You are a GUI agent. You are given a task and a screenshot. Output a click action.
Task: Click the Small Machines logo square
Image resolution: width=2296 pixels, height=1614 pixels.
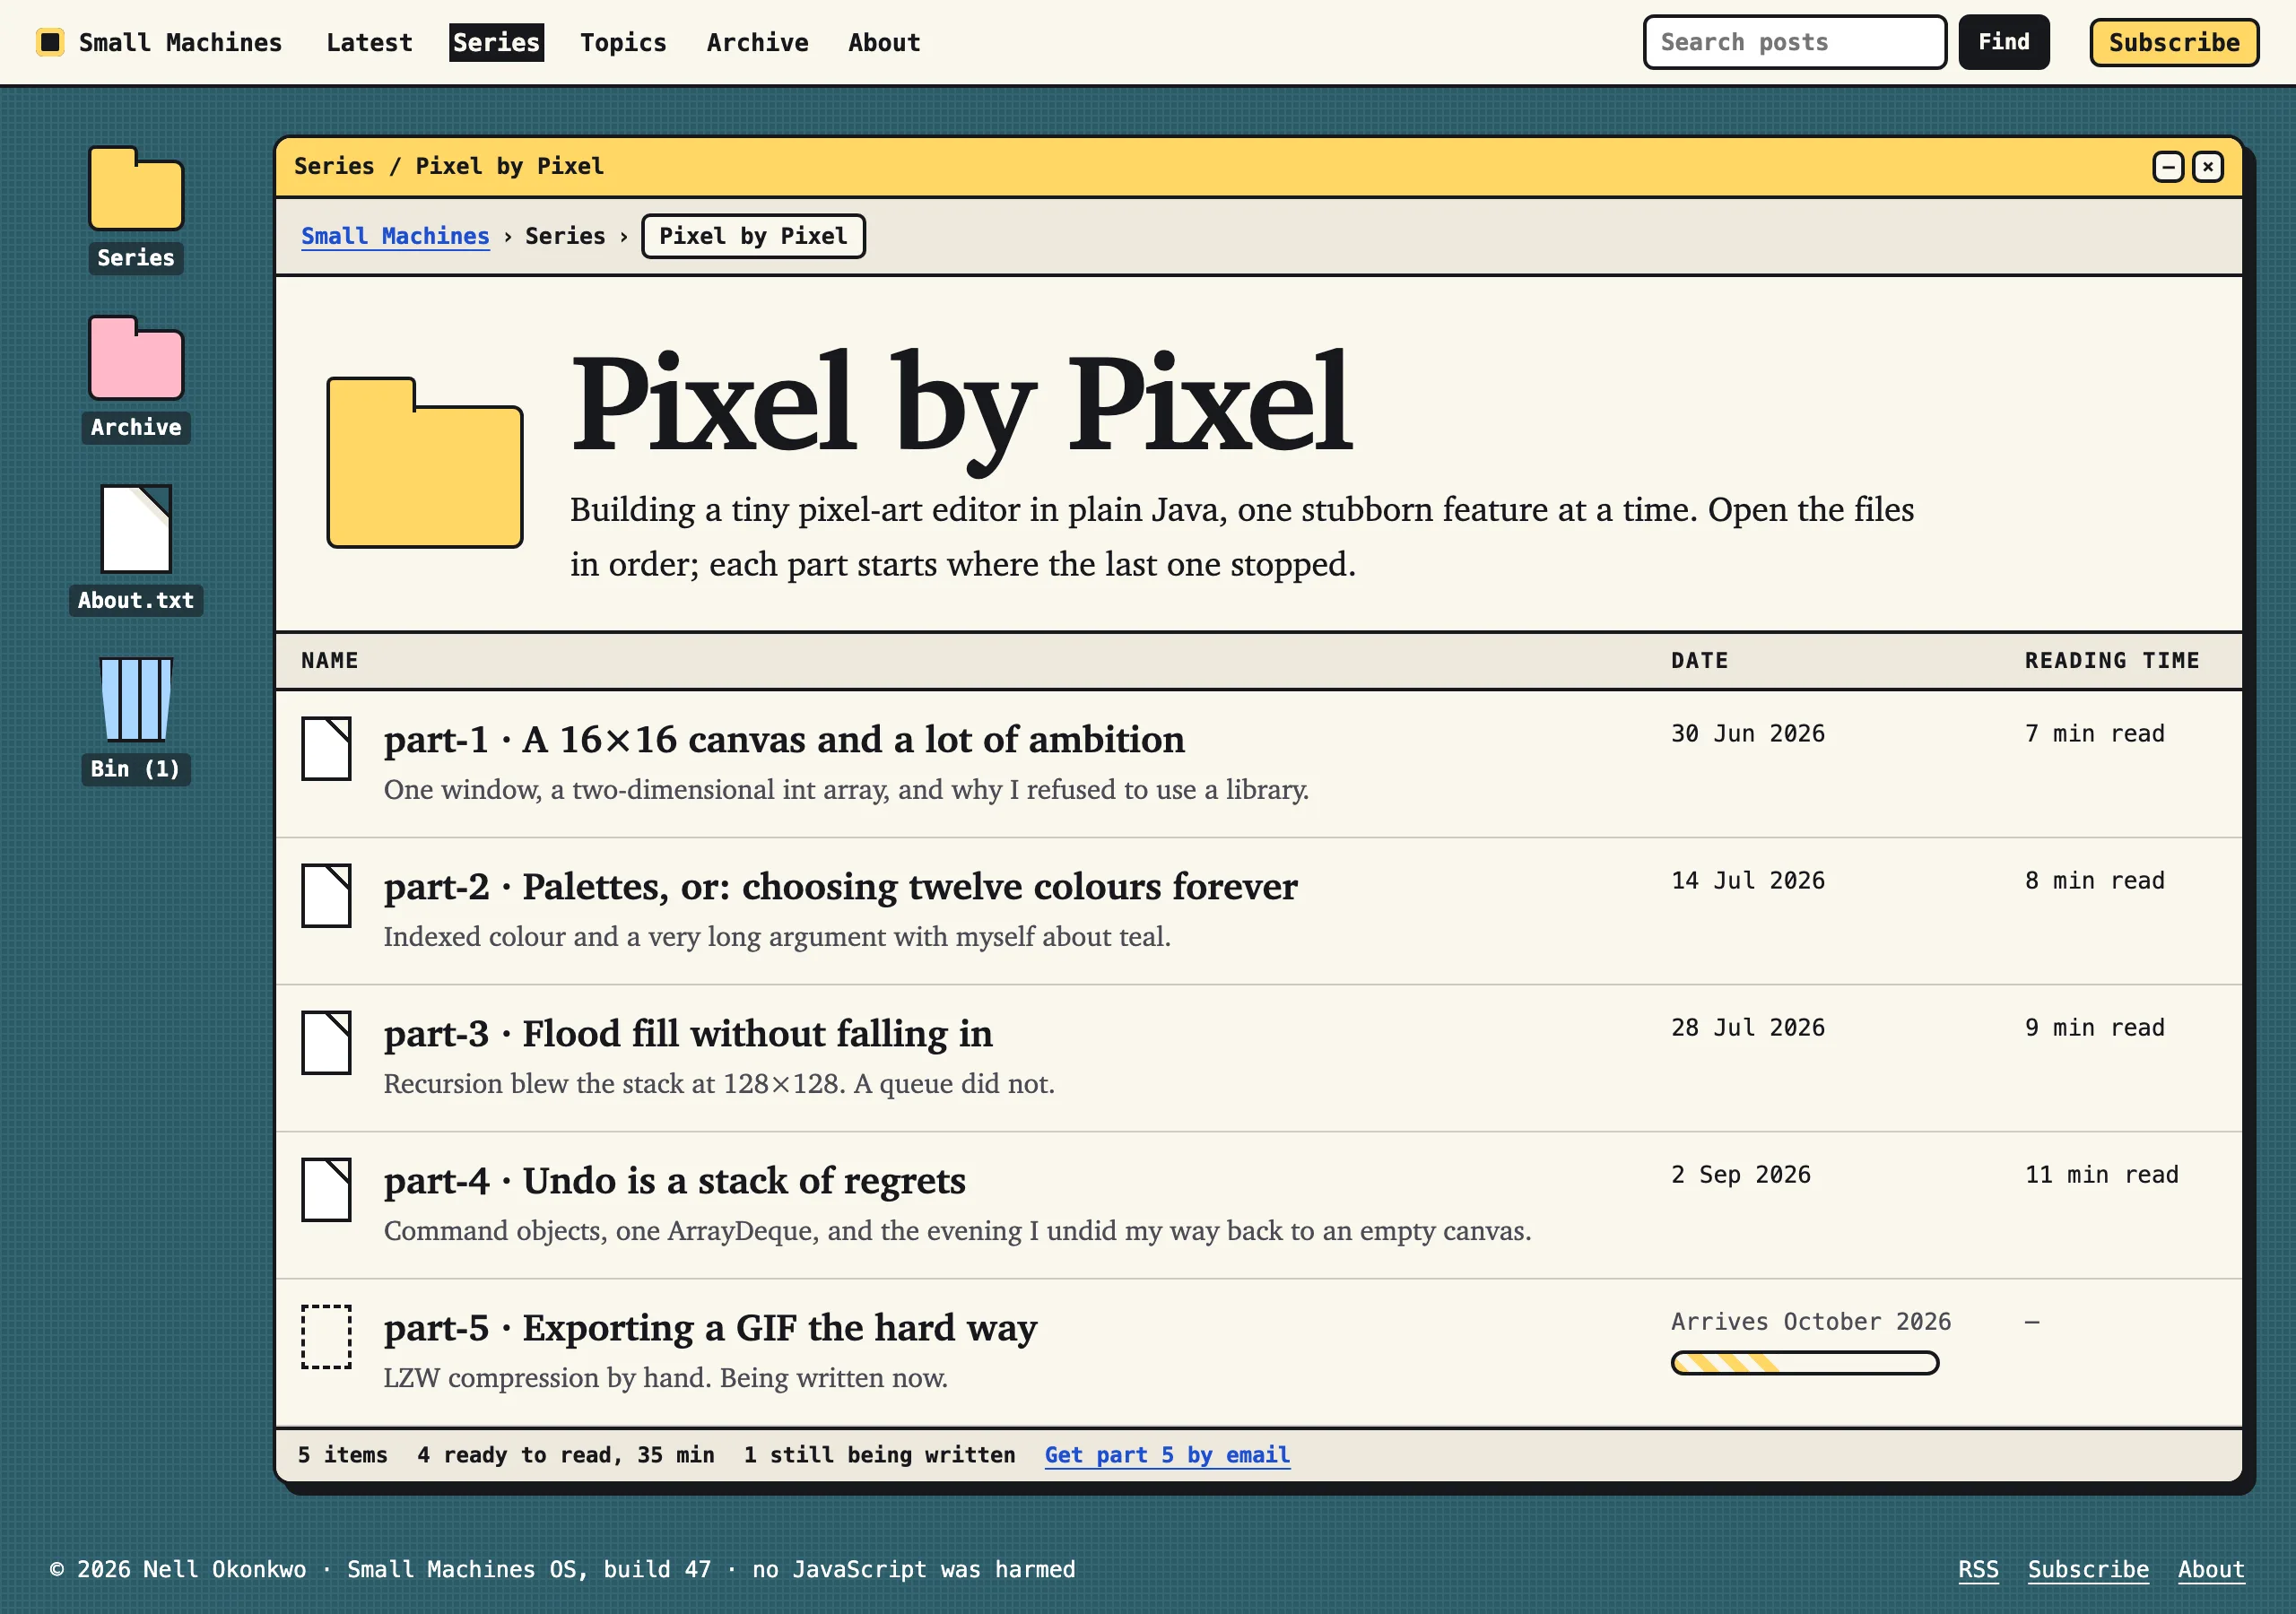[x=50, y=42]
